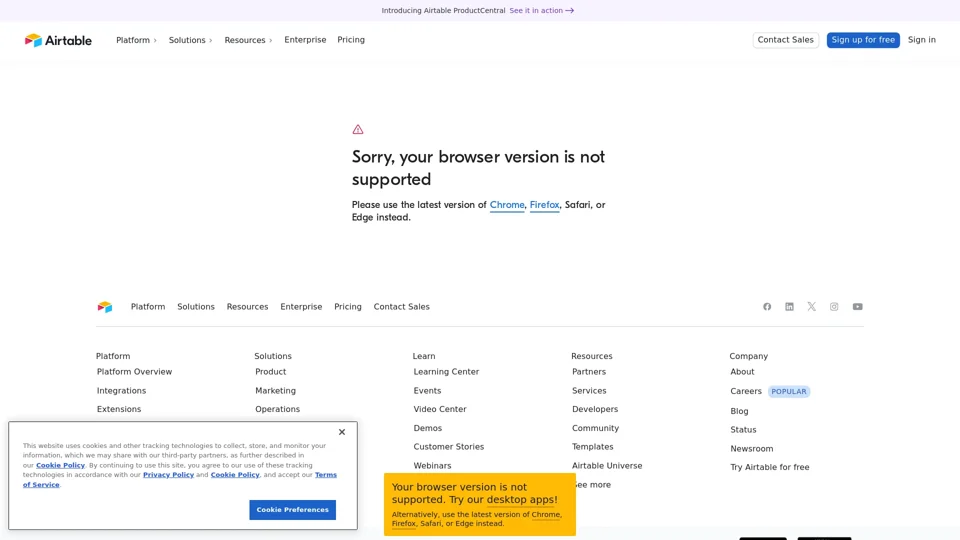
Task: Click Sign in at top right
Action: 921,40
